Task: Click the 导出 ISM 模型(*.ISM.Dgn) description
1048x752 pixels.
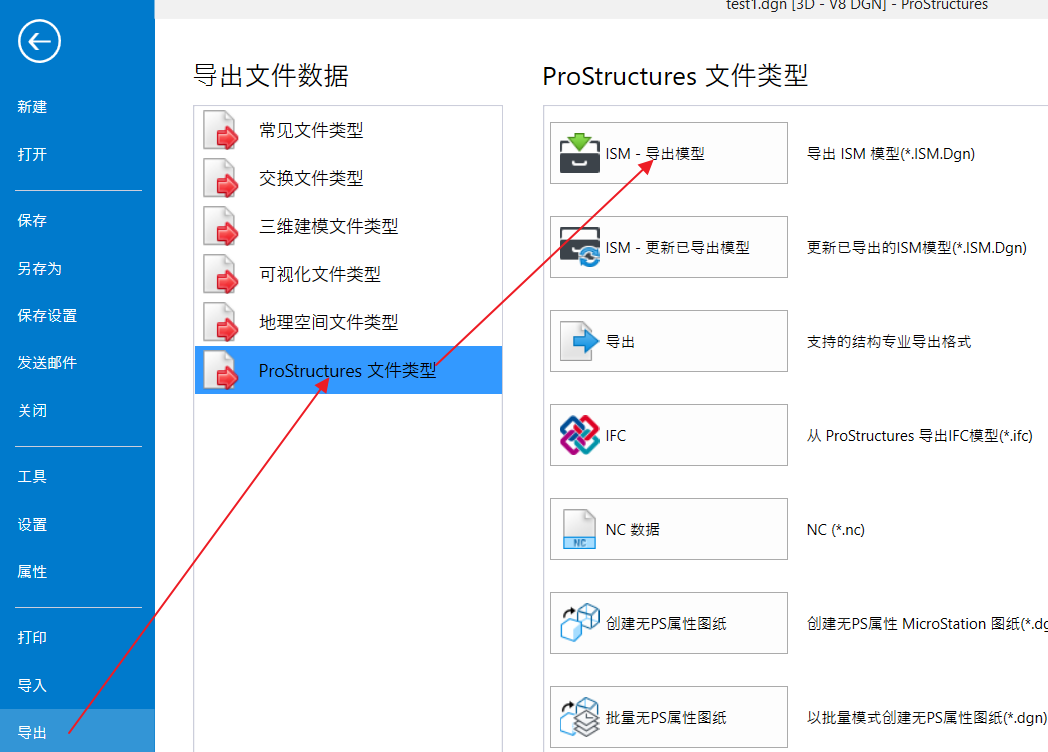Action: click(x=891, y=154)
